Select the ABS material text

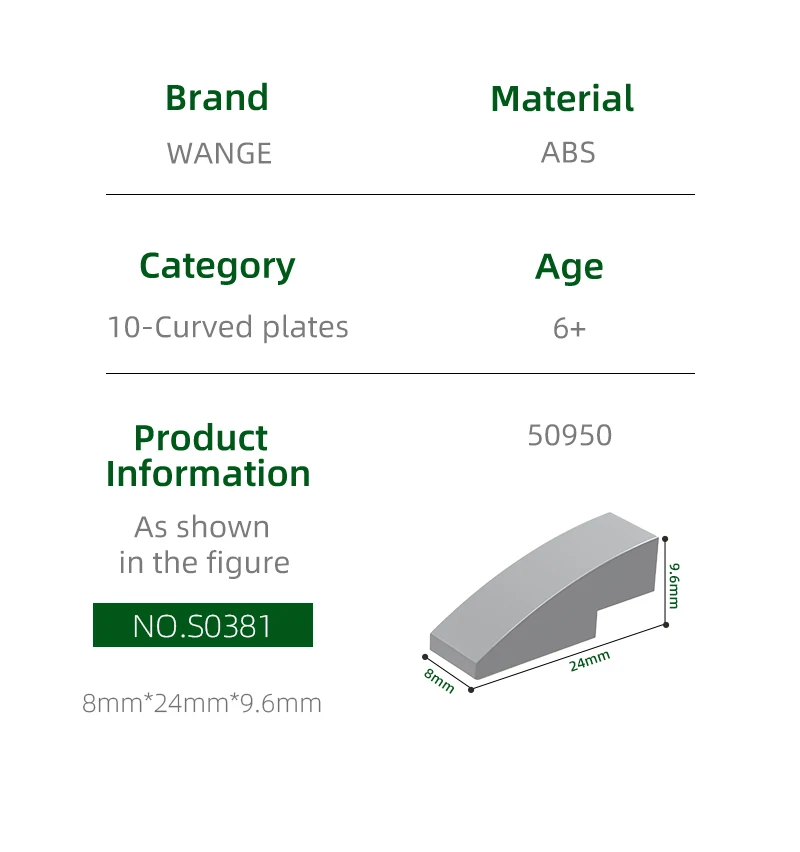568,152
